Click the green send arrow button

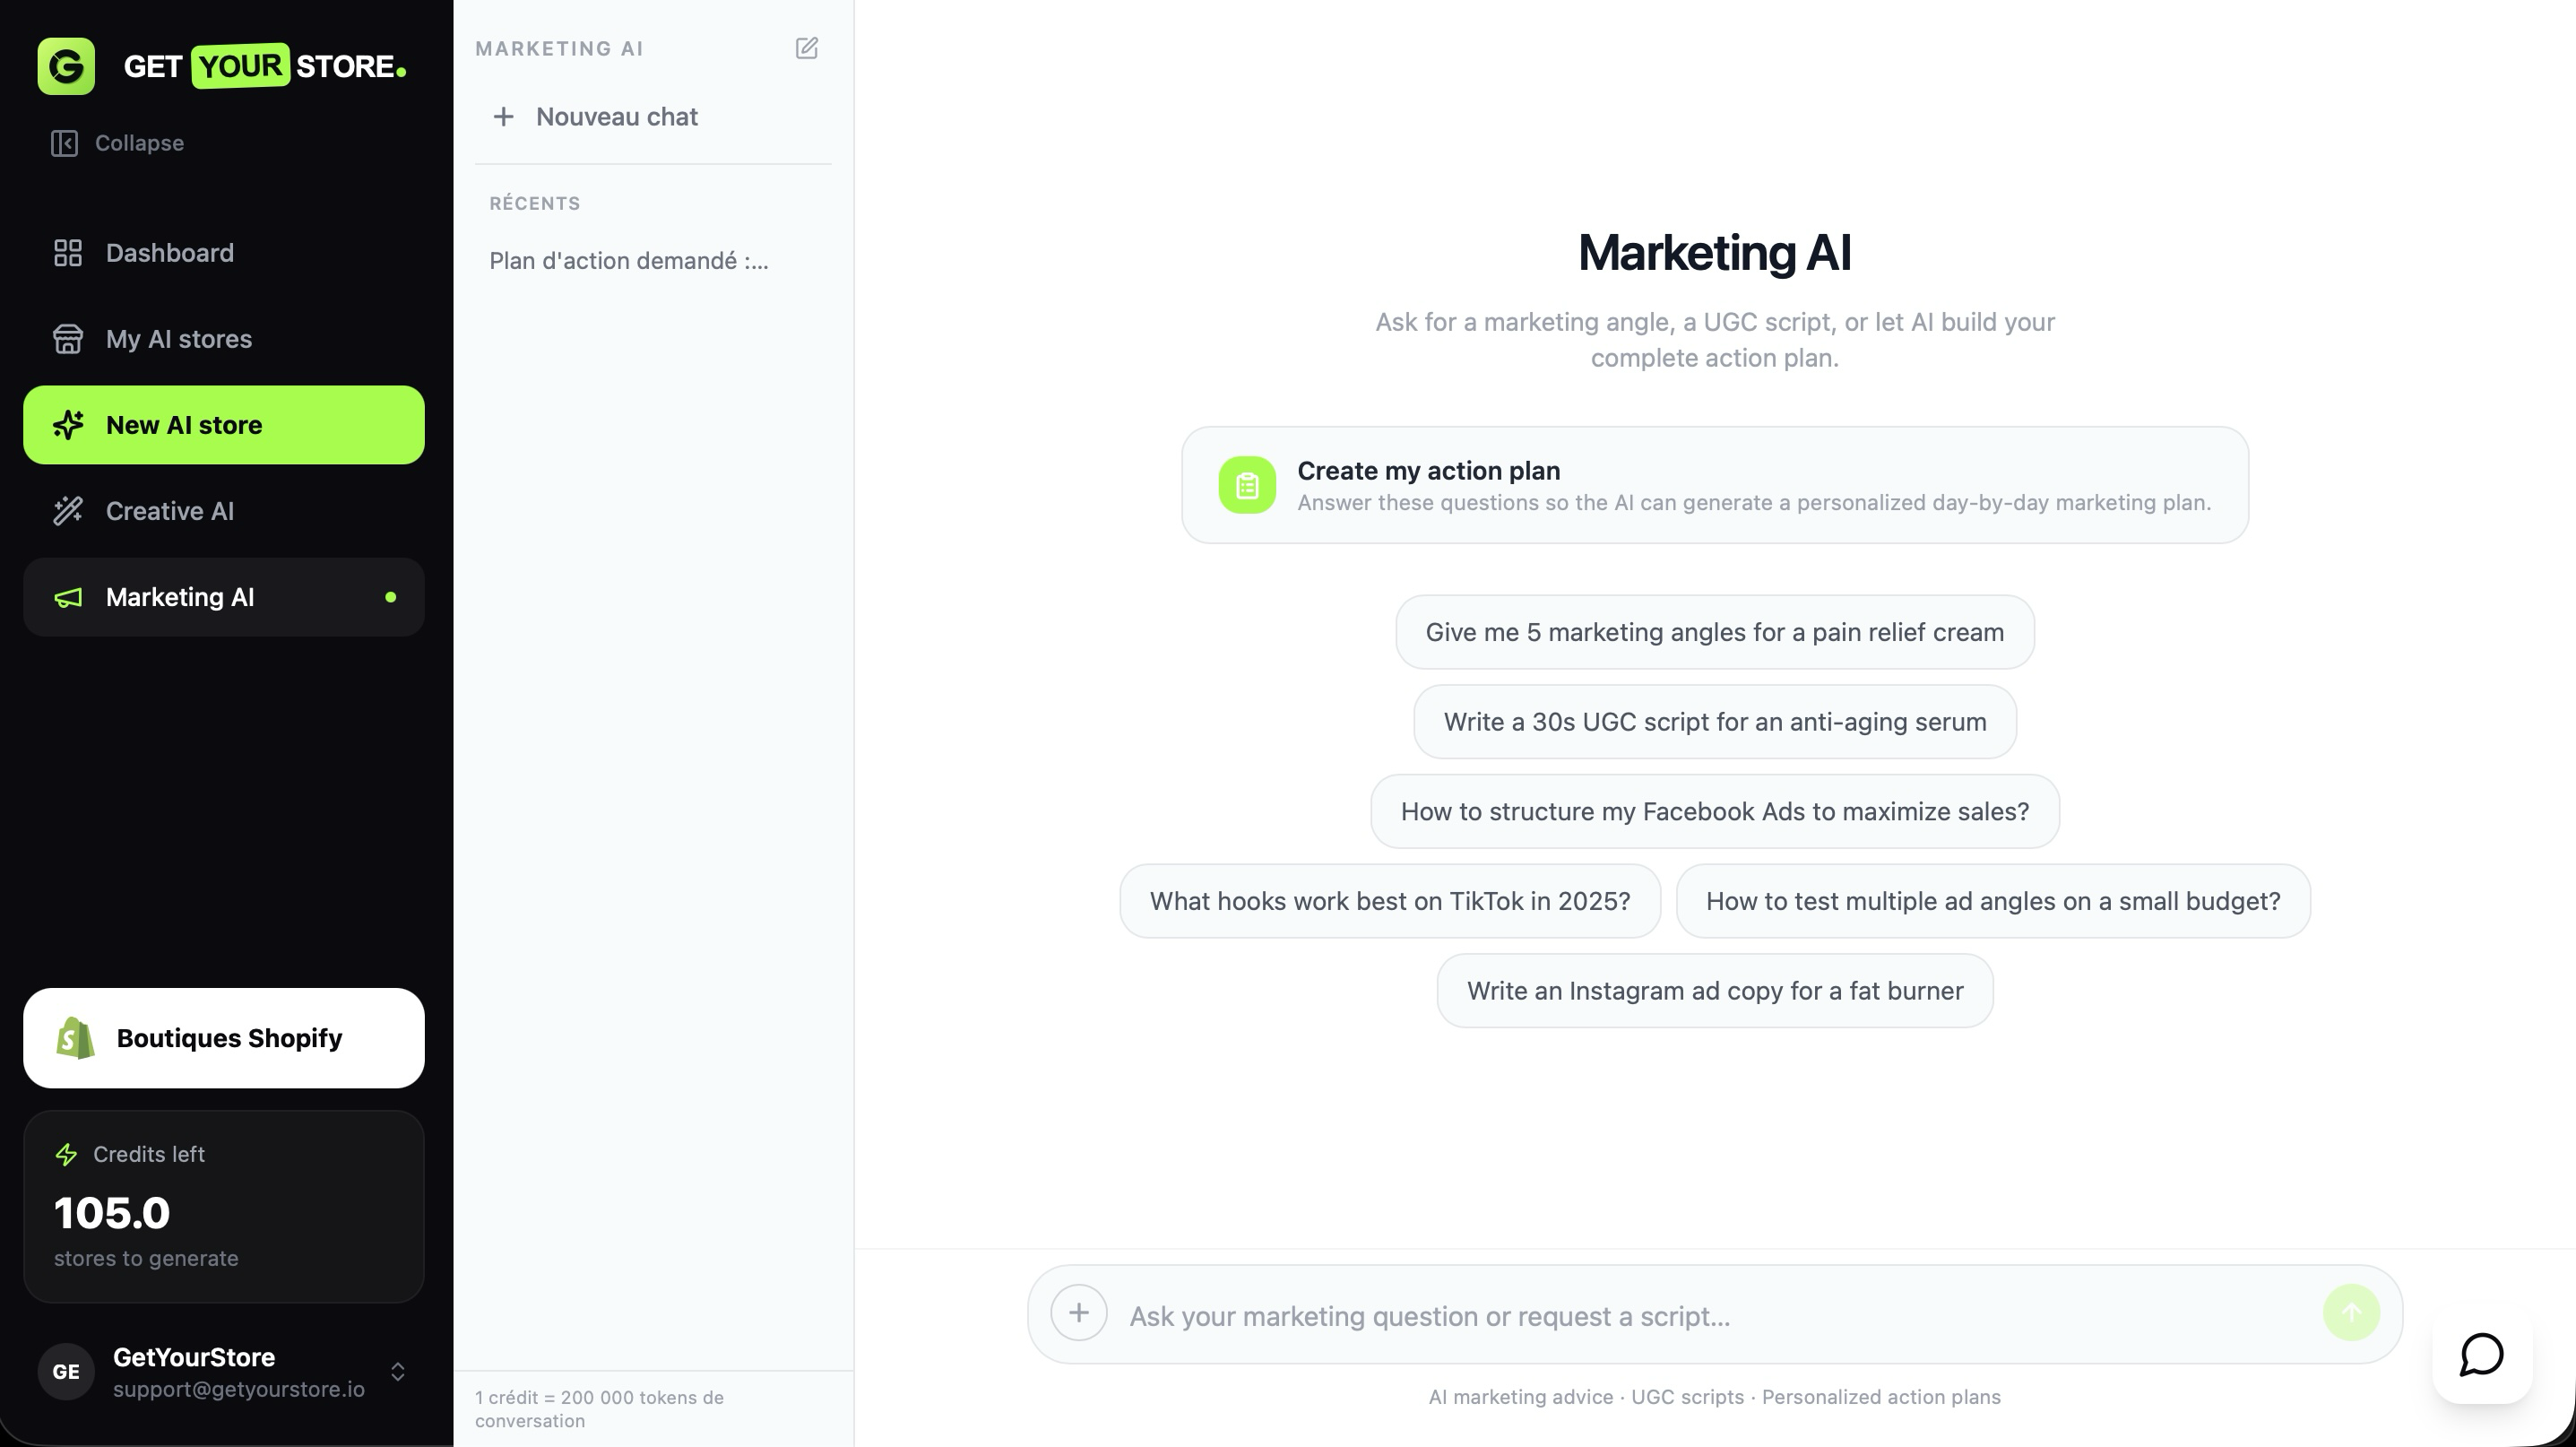[2351, 1313]
